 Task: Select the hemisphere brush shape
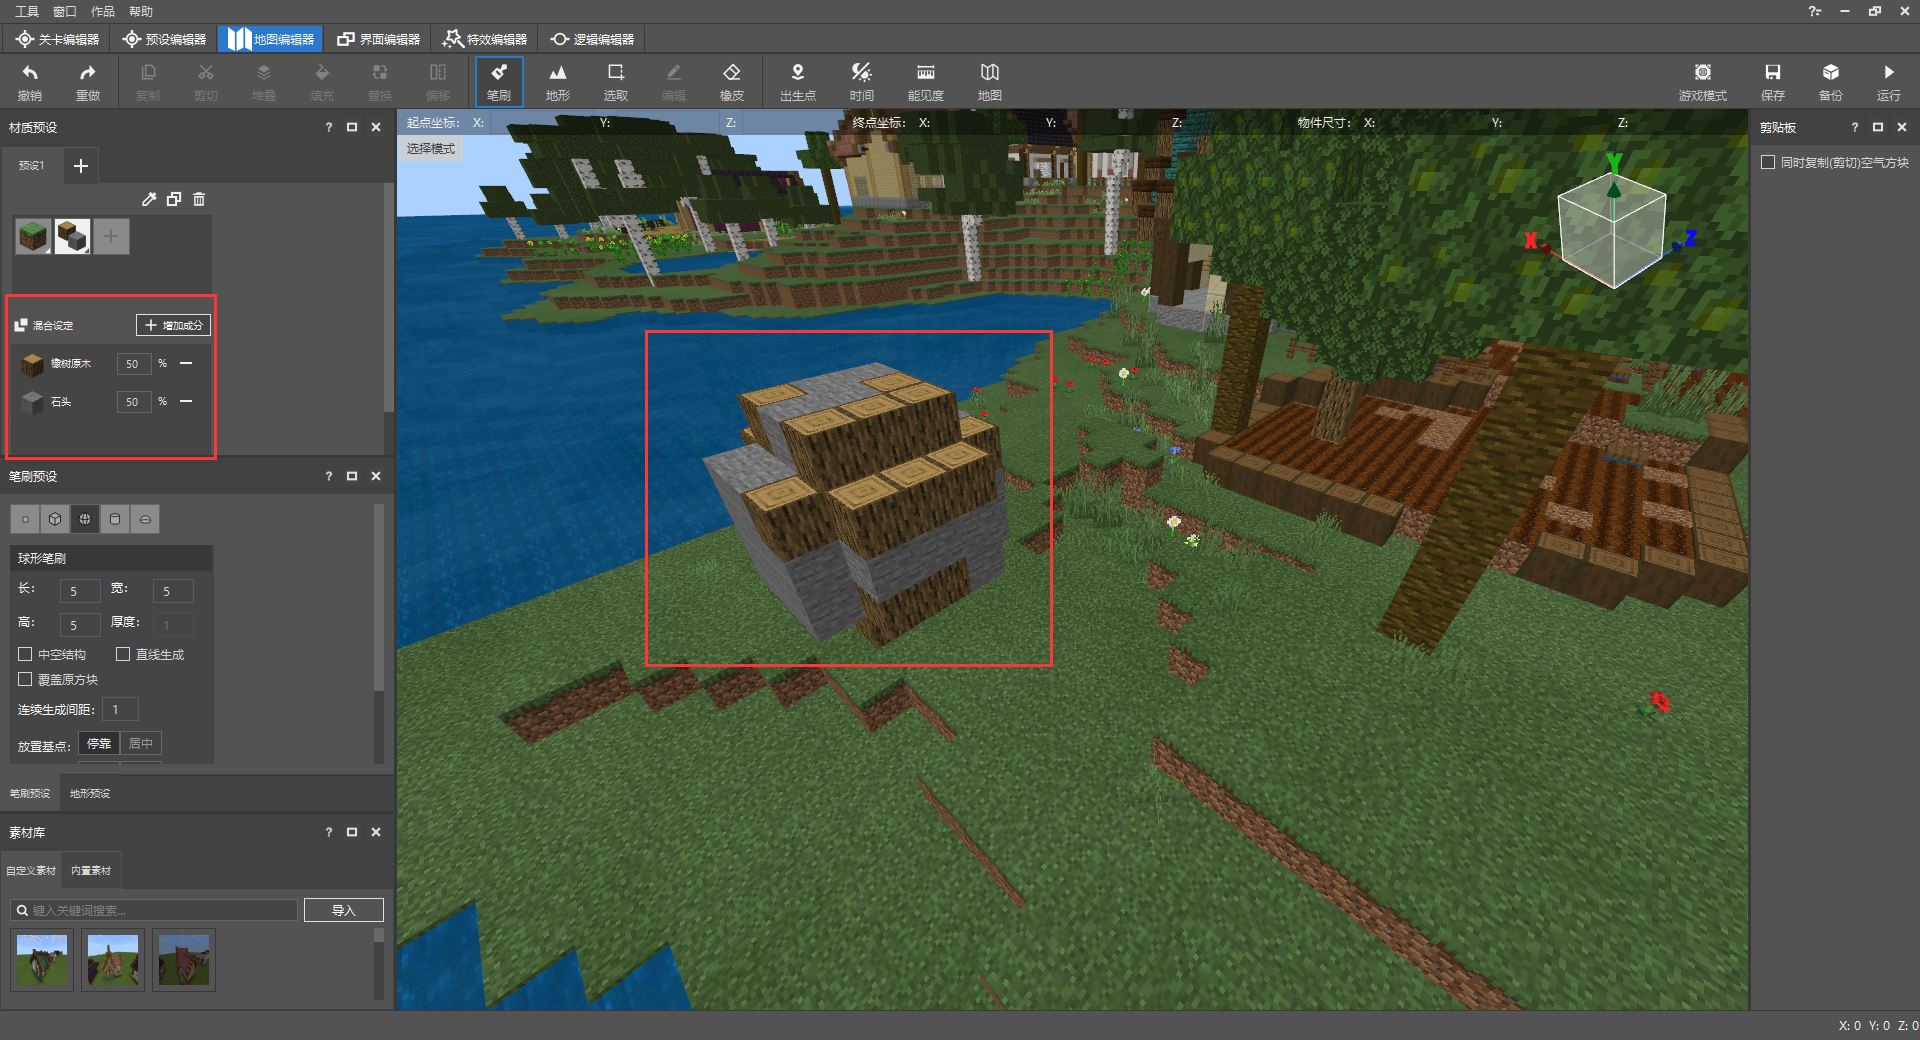145,519
